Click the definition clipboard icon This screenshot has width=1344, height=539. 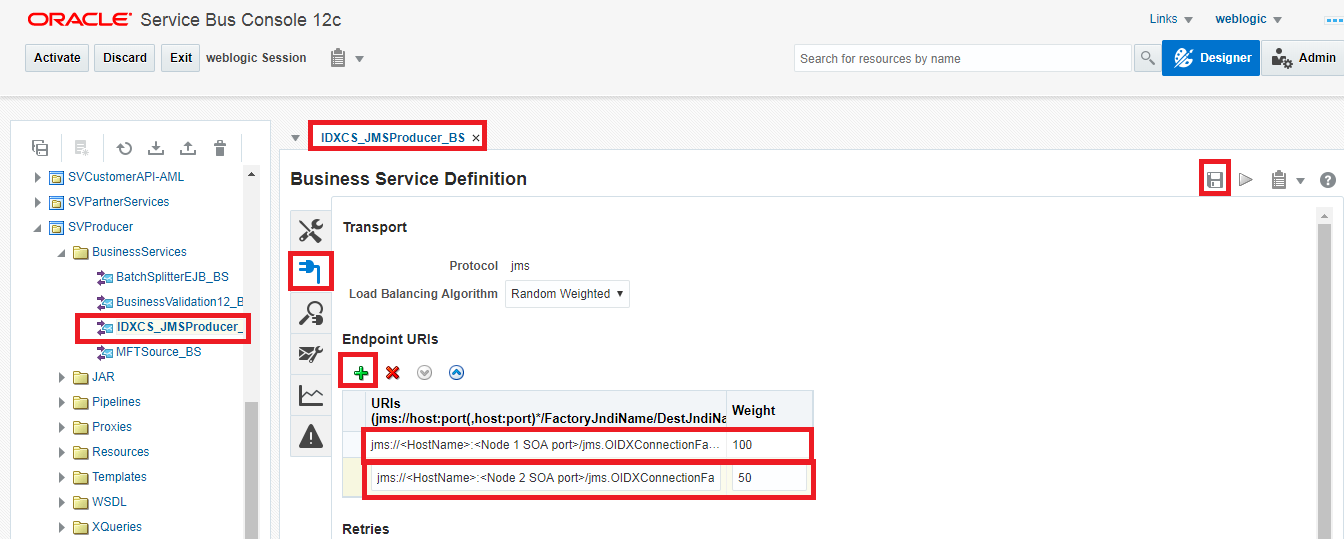[1278, 180]
